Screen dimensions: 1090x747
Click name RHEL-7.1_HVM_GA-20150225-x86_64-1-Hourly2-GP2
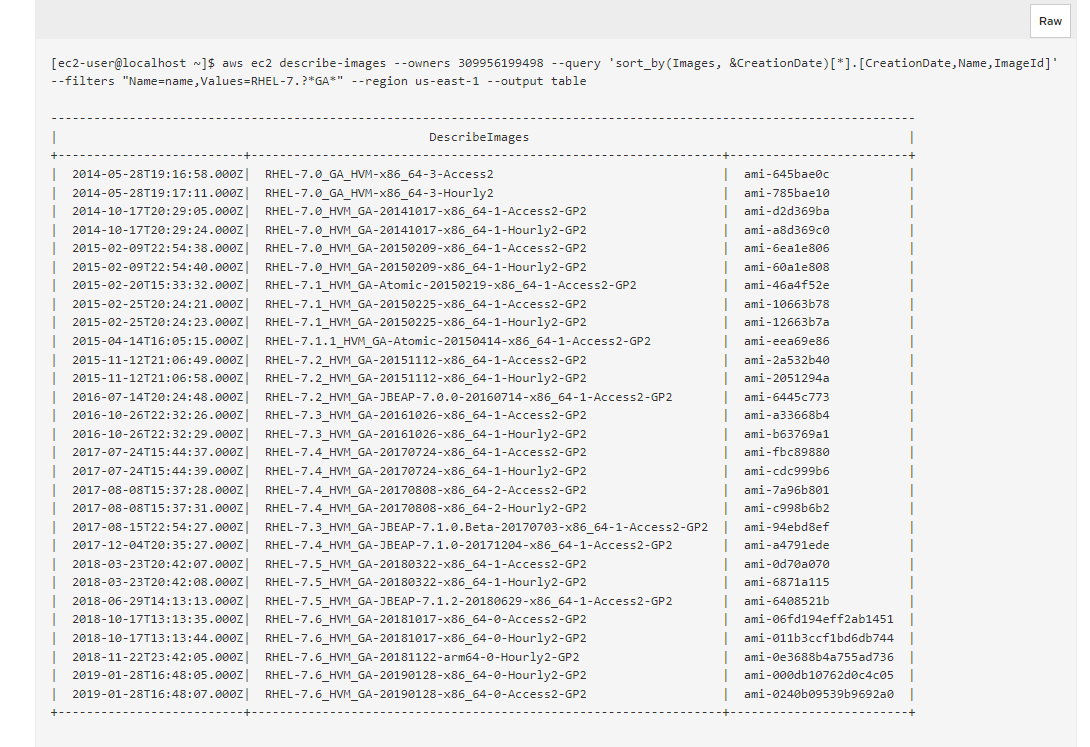[425, 322]
